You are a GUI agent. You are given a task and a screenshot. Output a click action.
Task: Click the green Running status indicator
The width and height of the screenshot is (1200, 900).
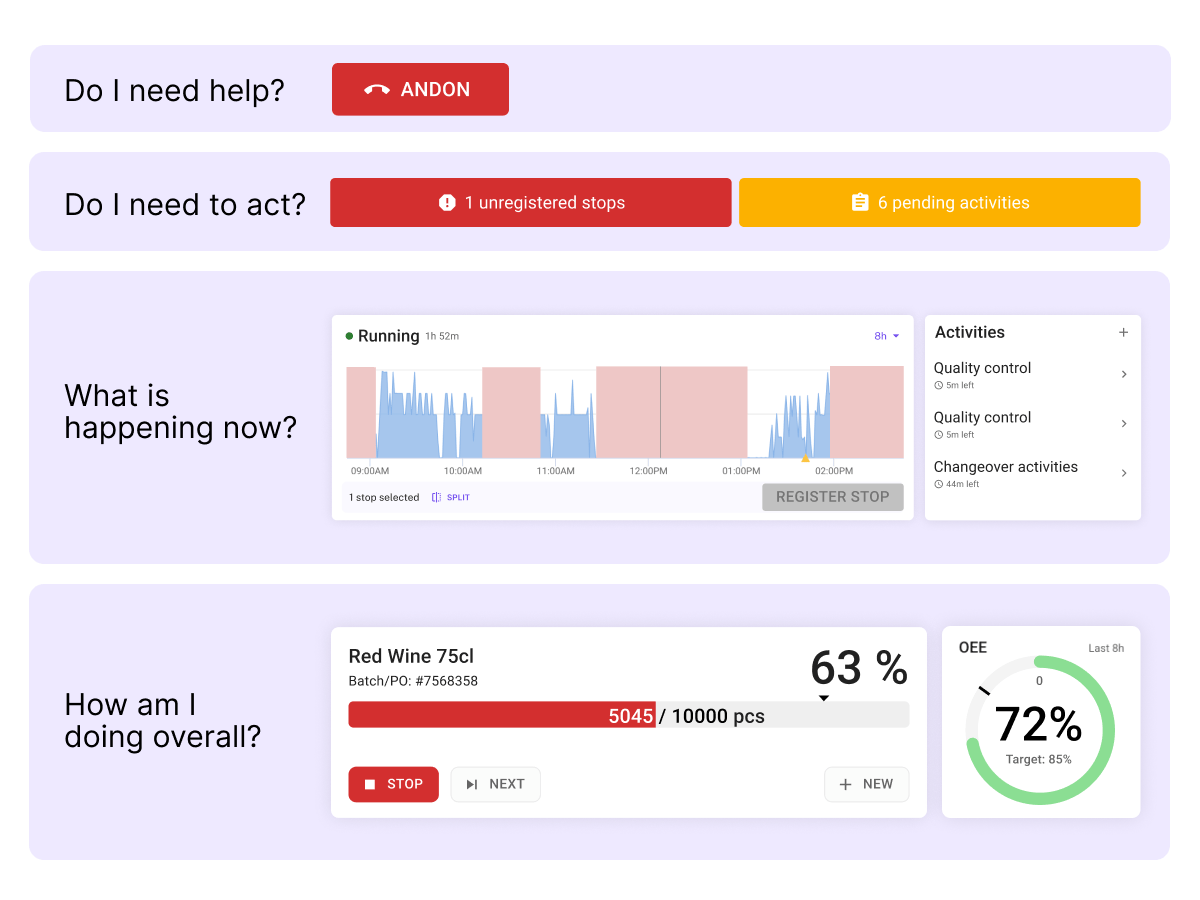(x=350, y=336)
